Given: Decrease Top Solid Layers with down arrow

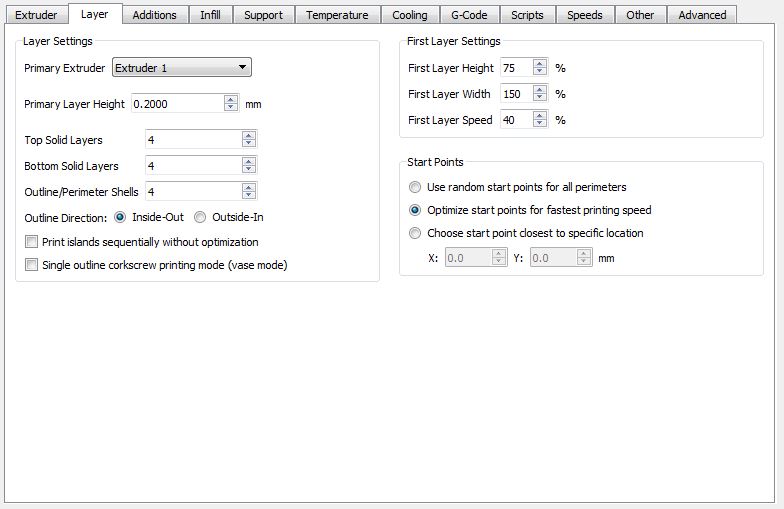Looking at the screenshot, I should (x=248, y=143).
